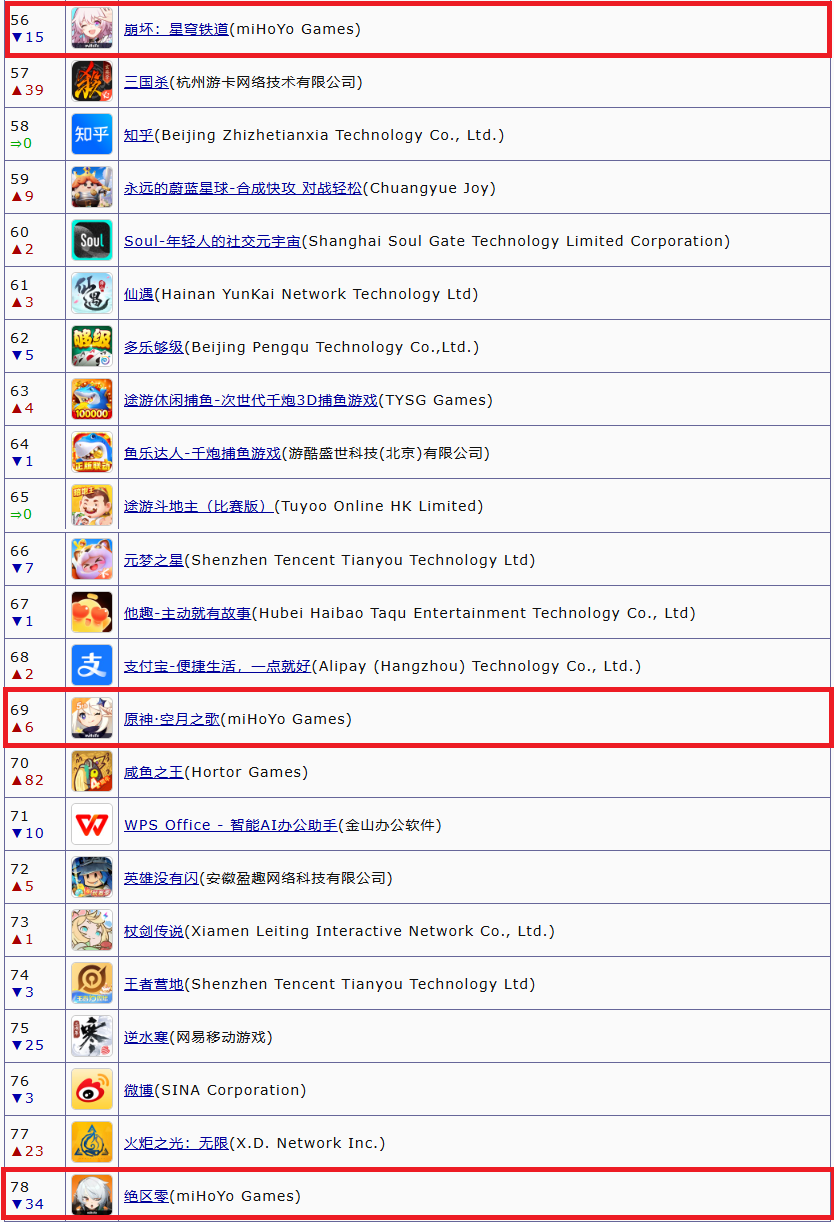Click rank cell 71 down 10
834x1222 pixels.
(35, 824)
